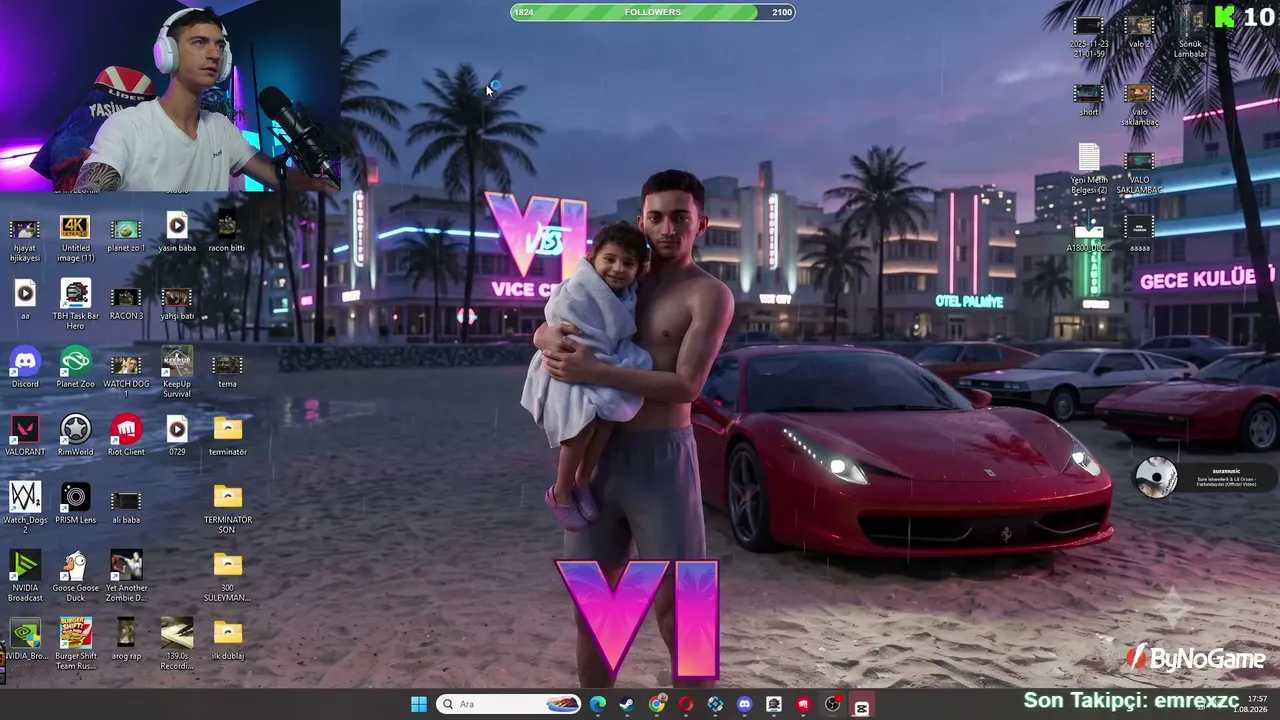Select the planet zo 1 video file
Viewport: 1280px width, 720px height.
[126, 236]
